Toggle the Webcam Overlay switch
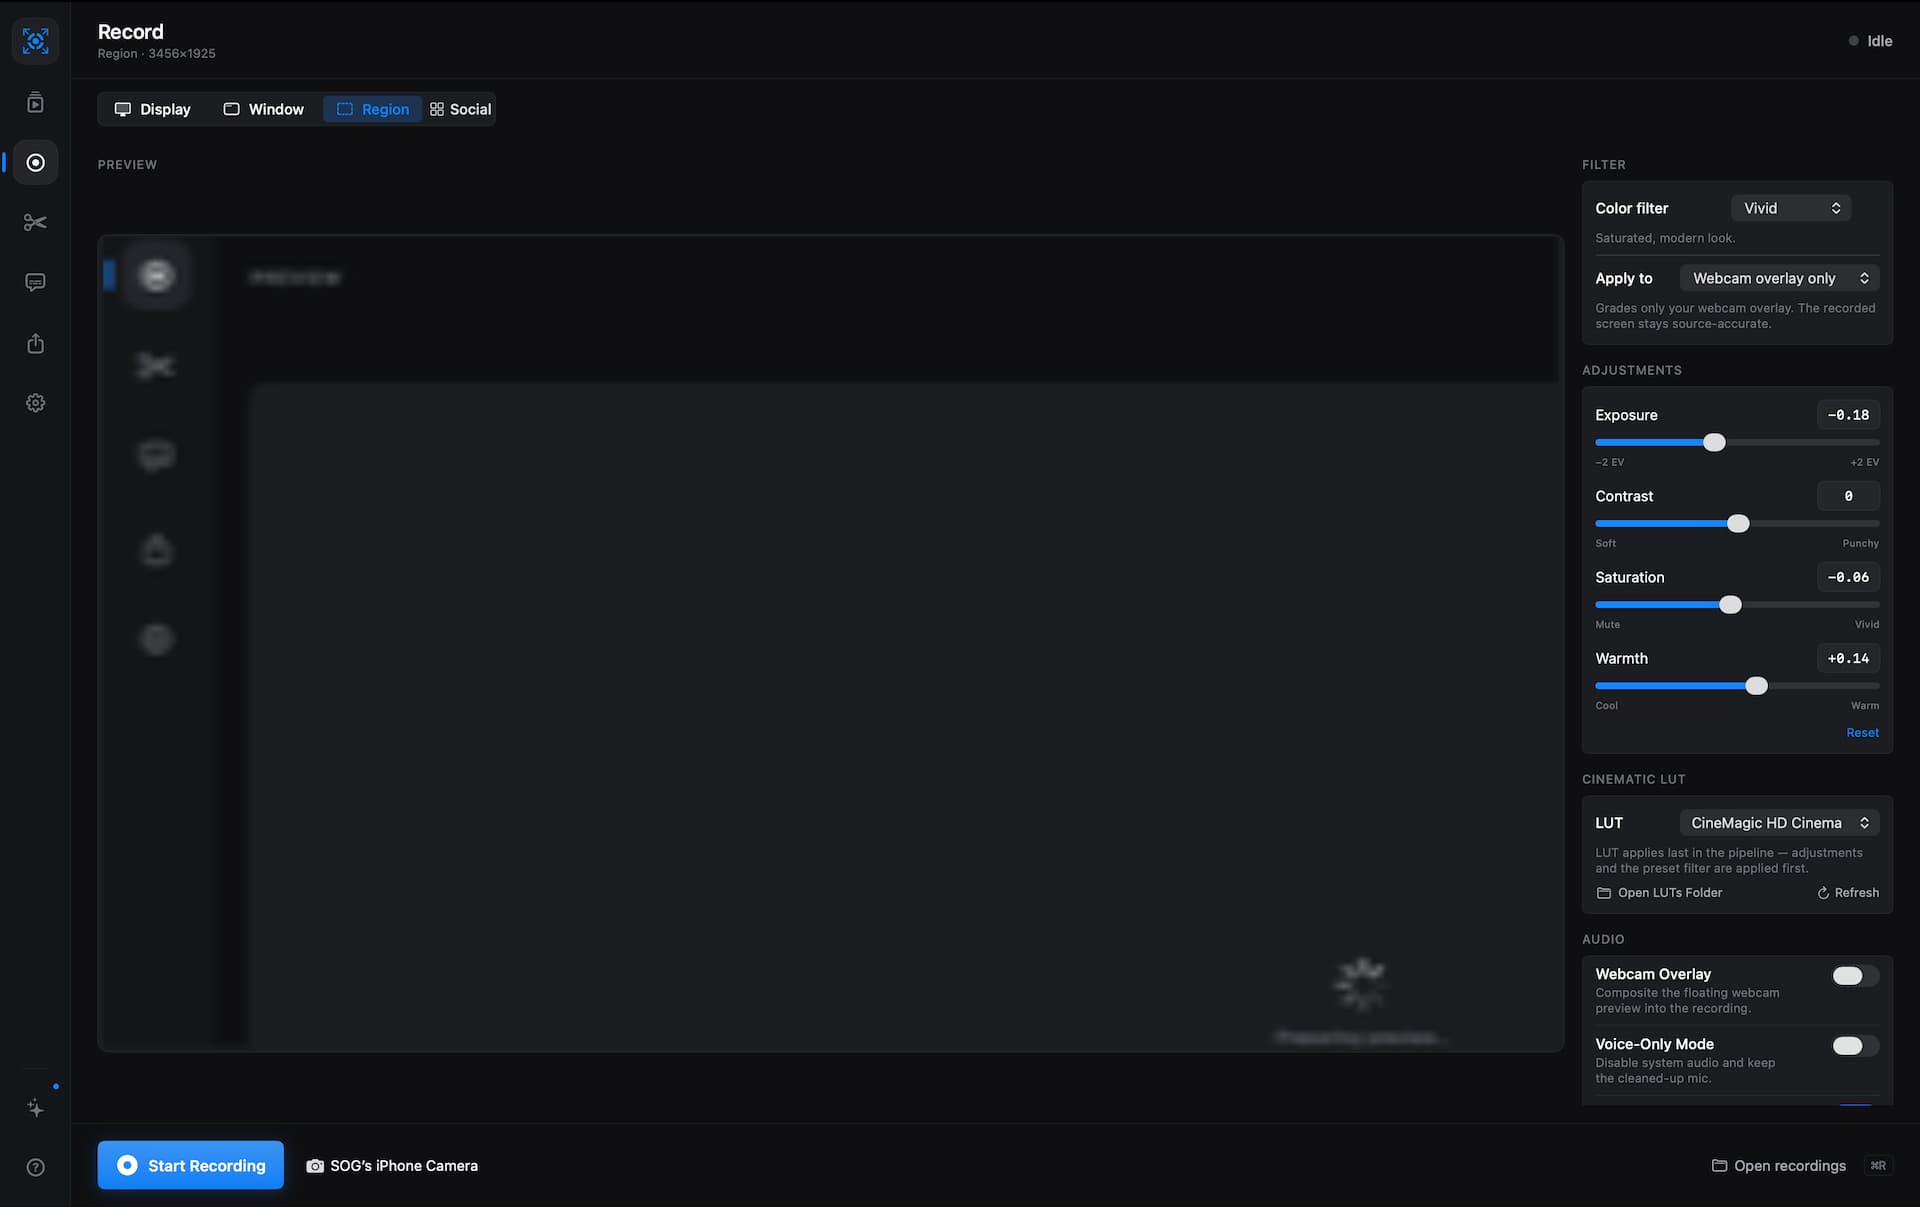1920x1207 pixels. (1855, 976)
